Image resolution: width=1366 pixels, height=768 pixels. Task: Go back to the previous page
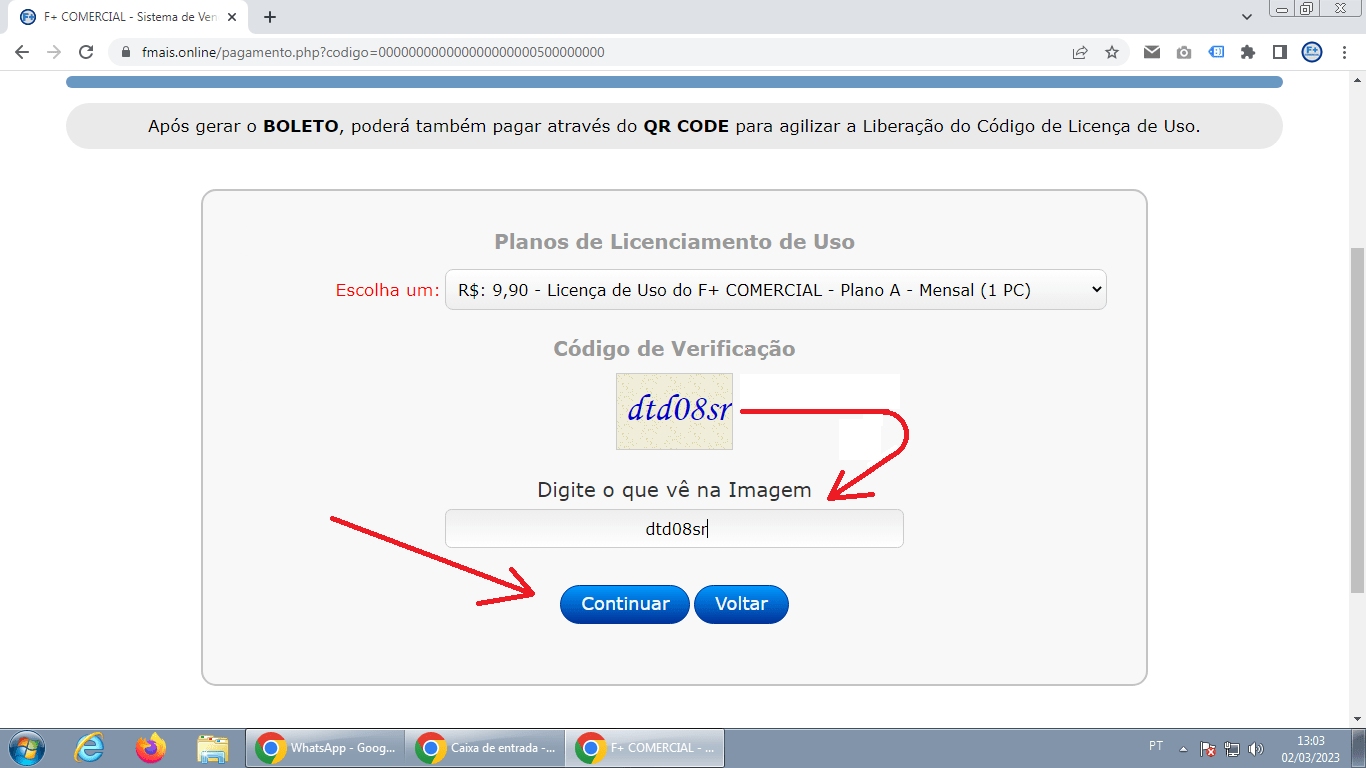22,52
